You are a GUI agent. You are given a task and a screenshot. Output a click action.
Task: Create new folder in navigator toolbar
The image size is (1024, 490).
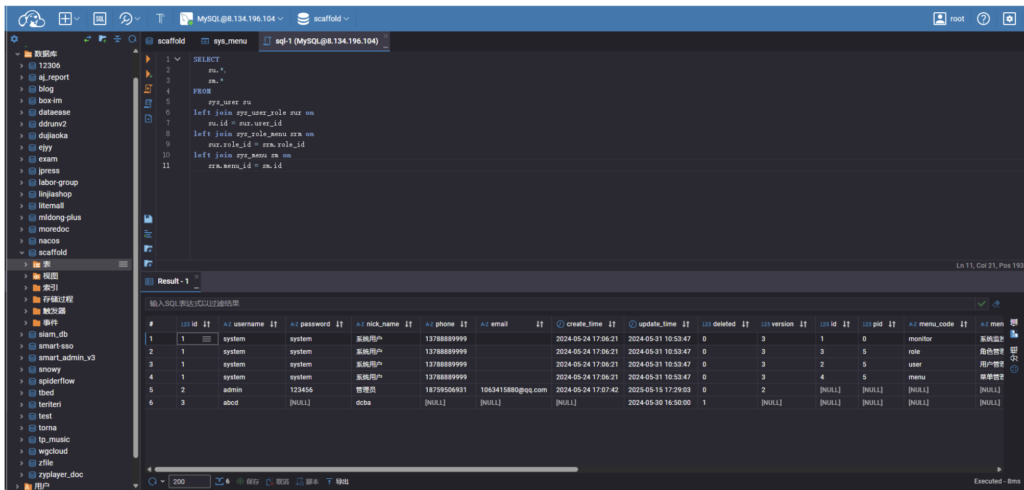point(103,39)
